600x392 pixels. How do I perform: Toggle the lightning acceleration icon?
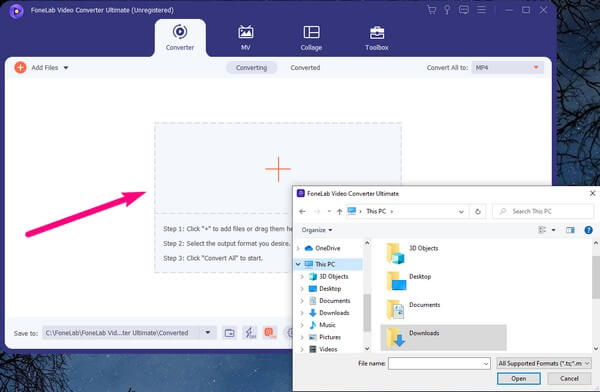250,333
